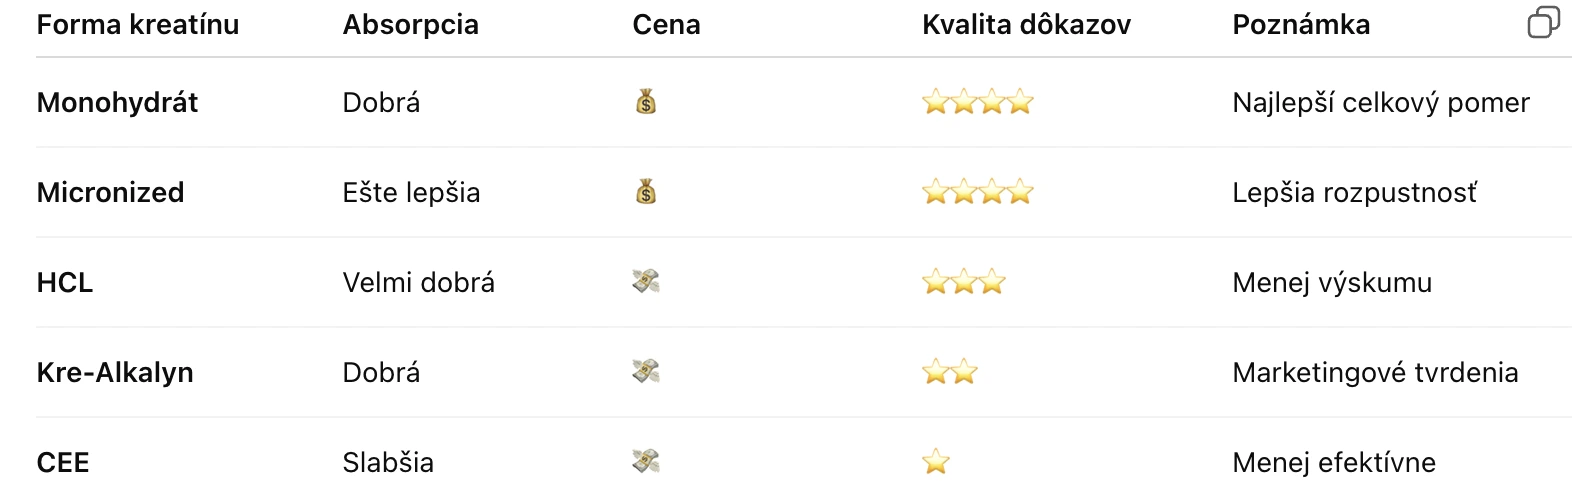Click the three stars in HCL row

[963, 282]
